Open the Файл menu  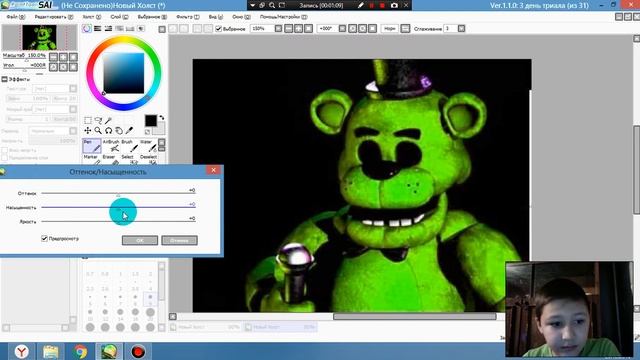(x=16, y=17)
